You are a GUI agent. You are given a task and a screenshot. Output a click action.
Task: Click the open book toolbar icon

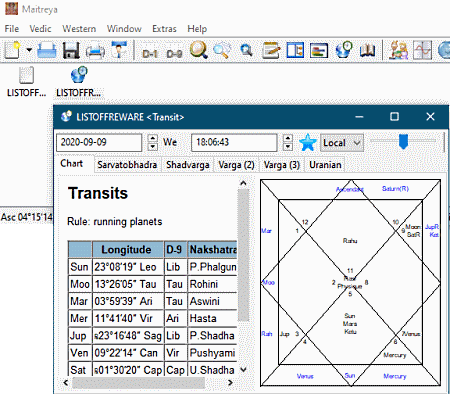coord(367,51)
